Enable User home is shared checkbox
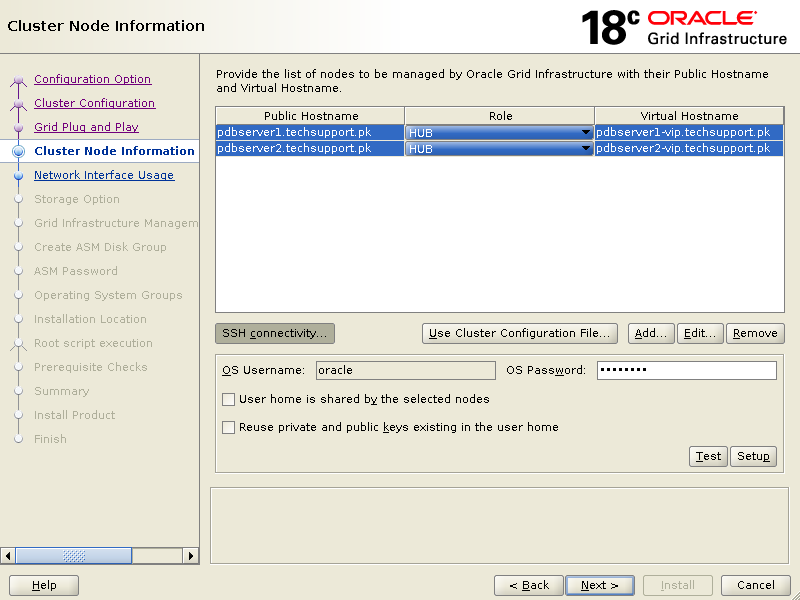The width and height of the screenshot is (800, 600). click(229, 399)
